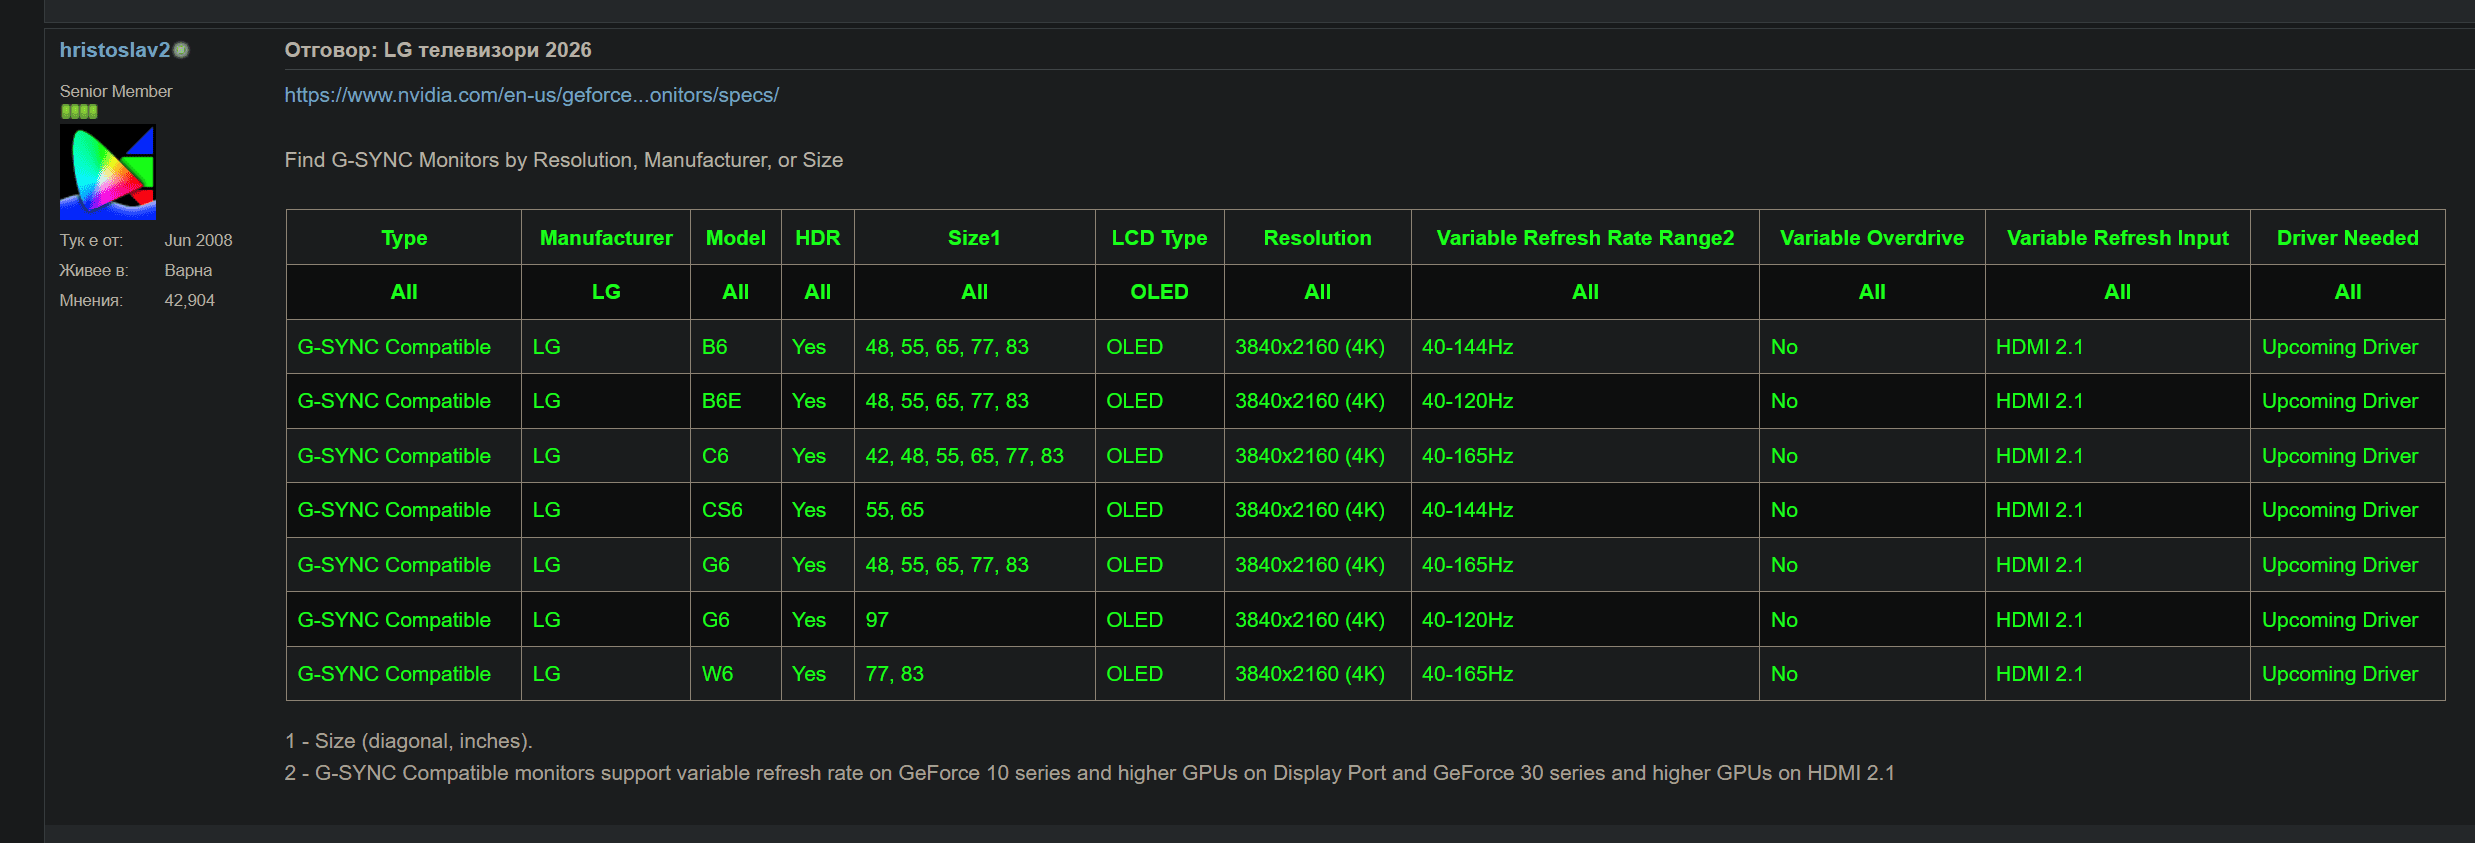Select the '42,904' post count
Image resolution: width=2475 pixels, height=843 pixels.
[189, 300]
